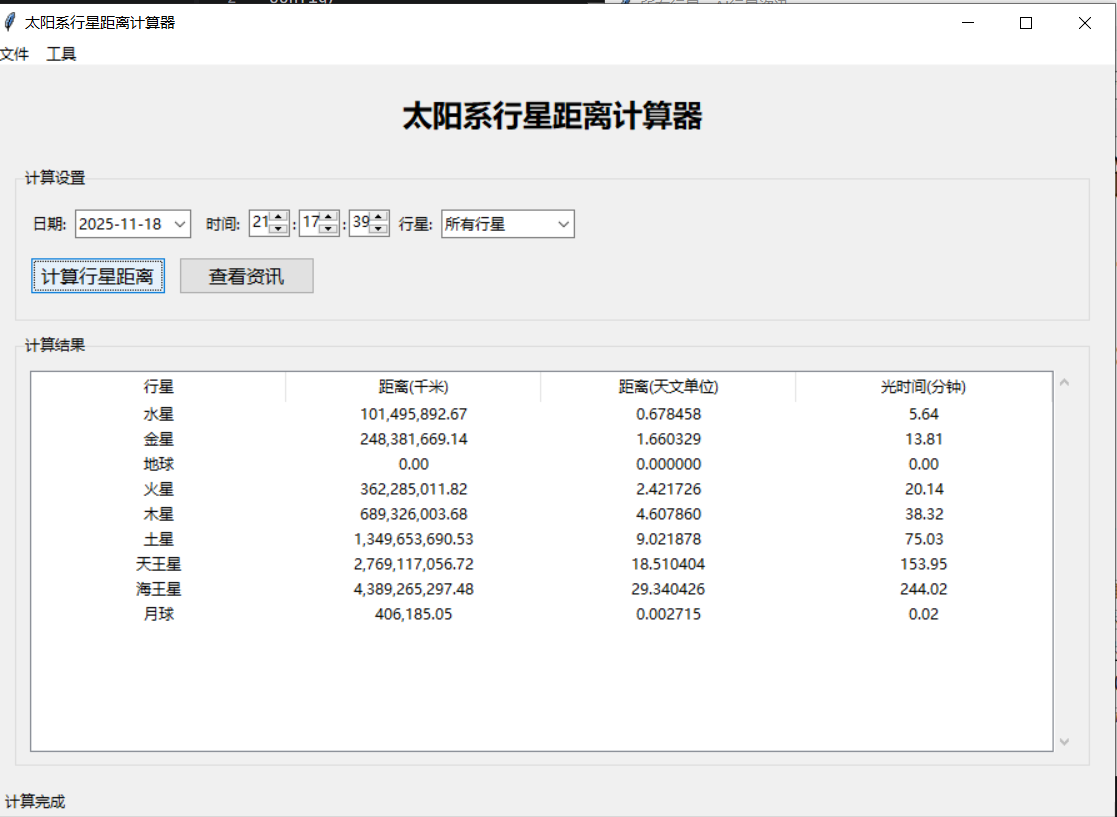The width and height of the screenshot is (1117, 817).
Task: Click the minute spinbox up arrow
Action: [x=330, y=217]
